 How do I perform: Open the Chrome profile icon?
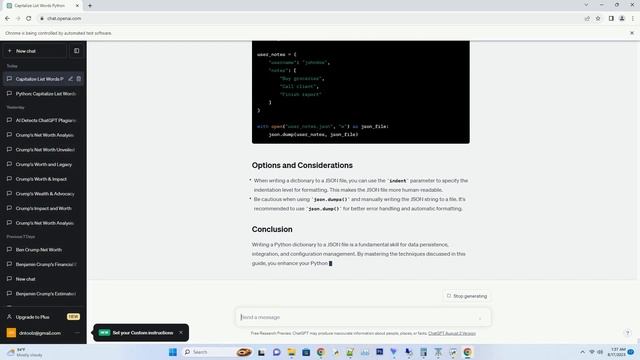click(622, 18)
